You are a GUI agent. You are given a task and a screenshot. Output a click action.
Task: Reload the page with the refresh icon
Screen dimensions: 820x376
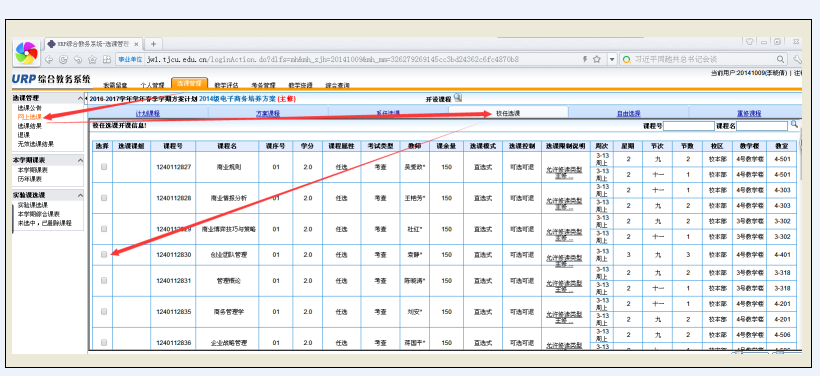pyautogui.click(x=63, y=60)
